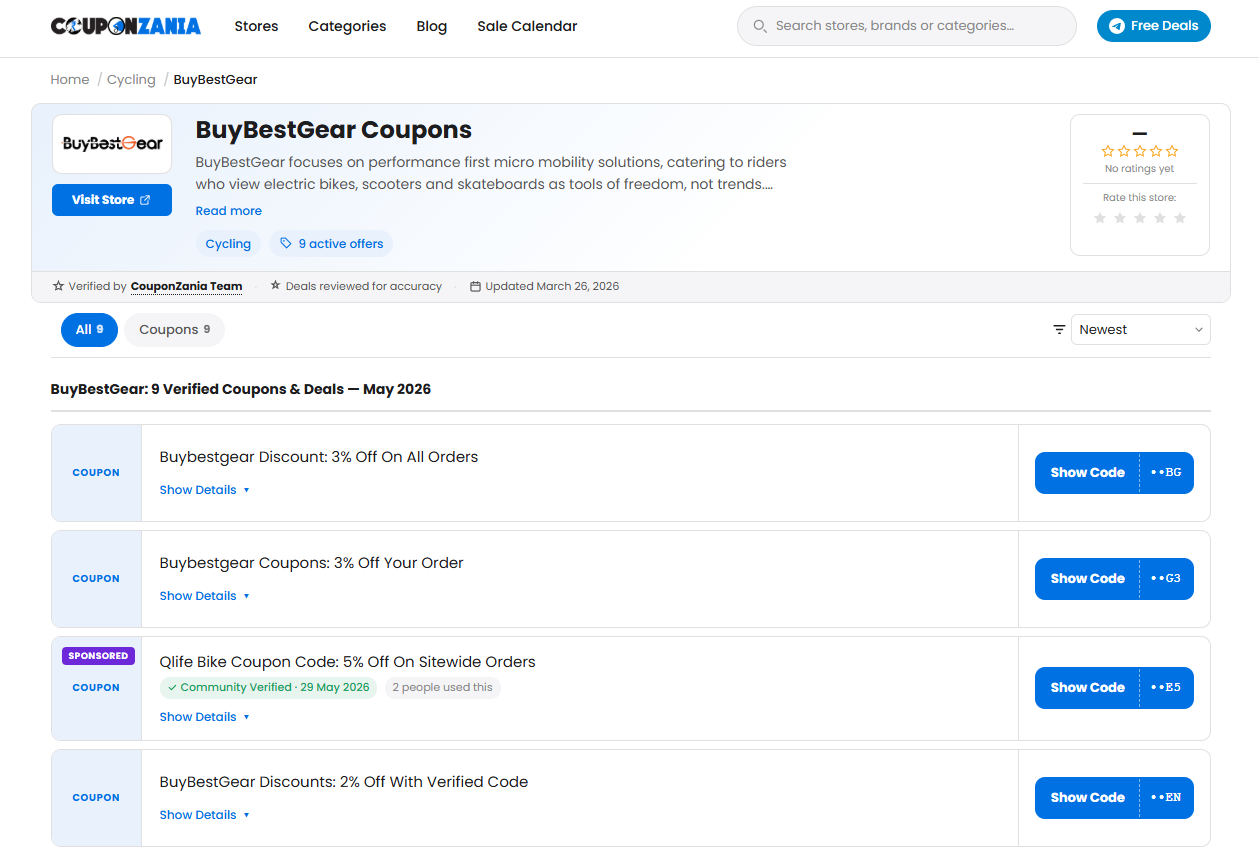
Task: Click the BuyBestGear store logo
Action: click(x=112, y=144)
